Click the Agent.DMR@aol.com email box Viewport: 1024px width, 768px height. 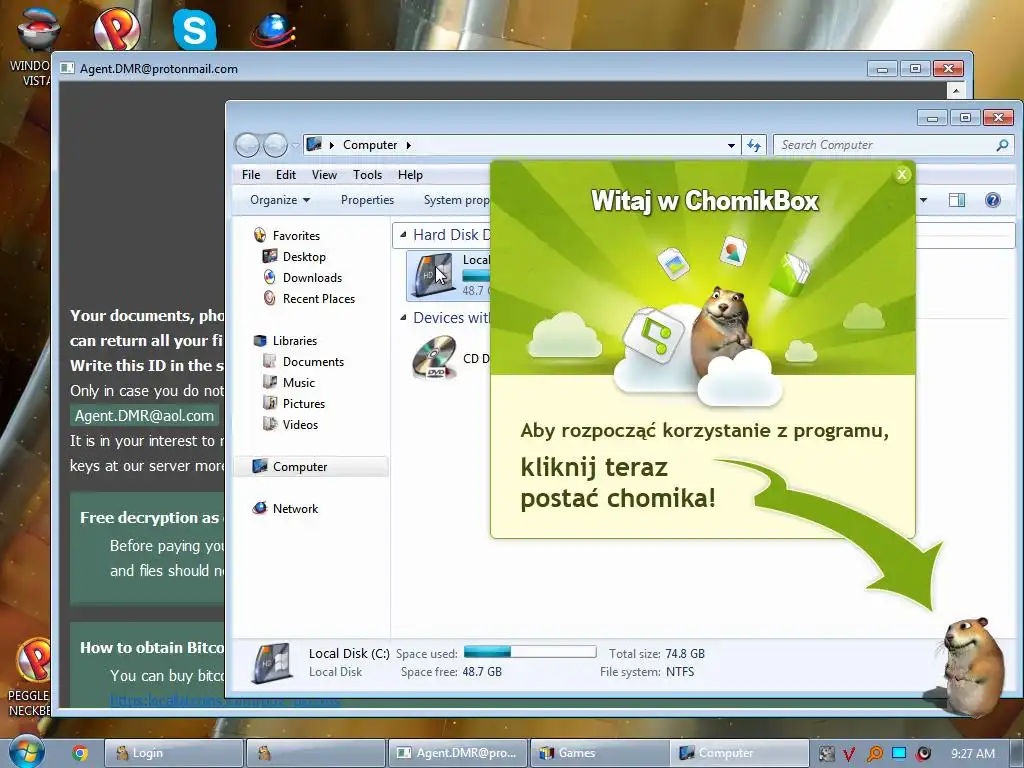pos(144,416)
